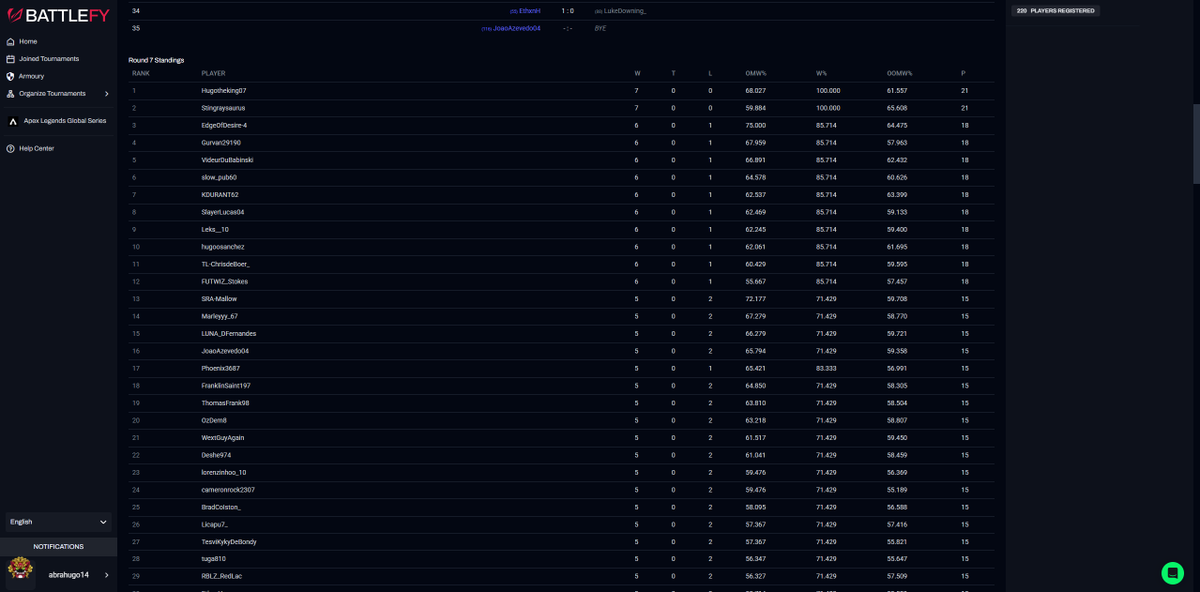The image size is (1200, 592).
Task: Click player Gurvan29190
Action: coord(221,143)
